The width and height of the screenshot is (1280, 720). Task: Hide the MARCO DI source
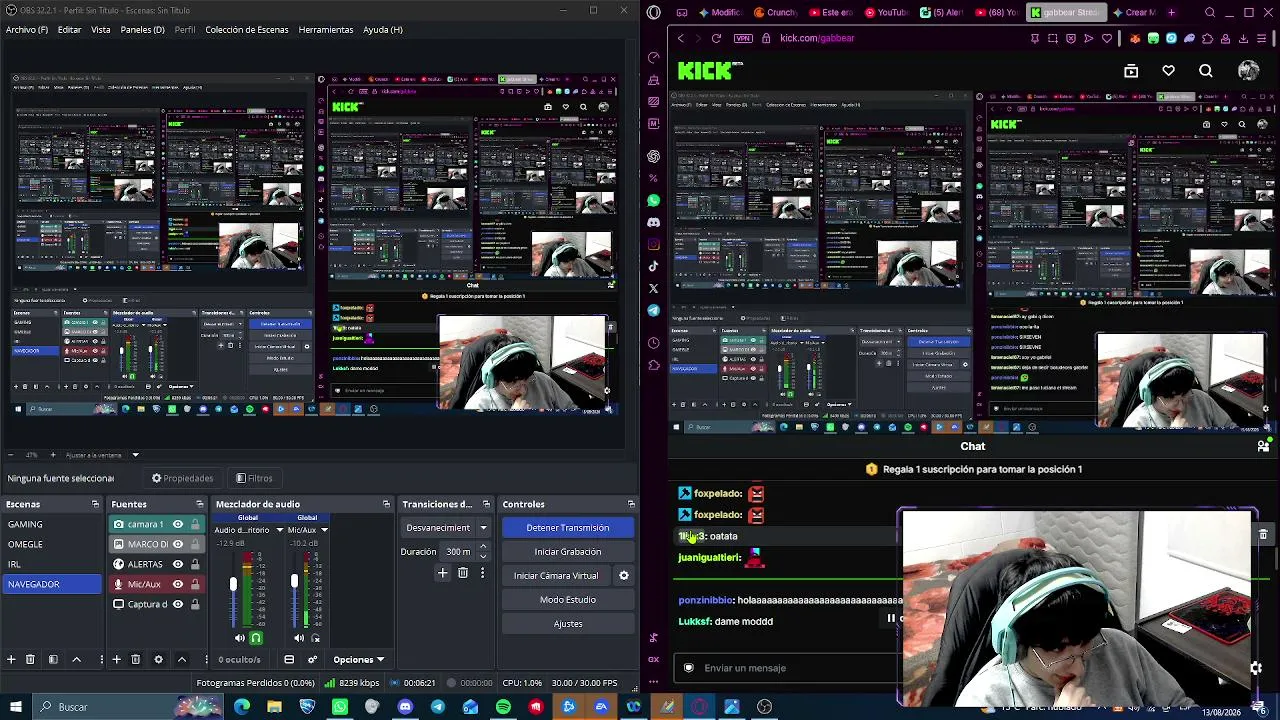[178, 544]
